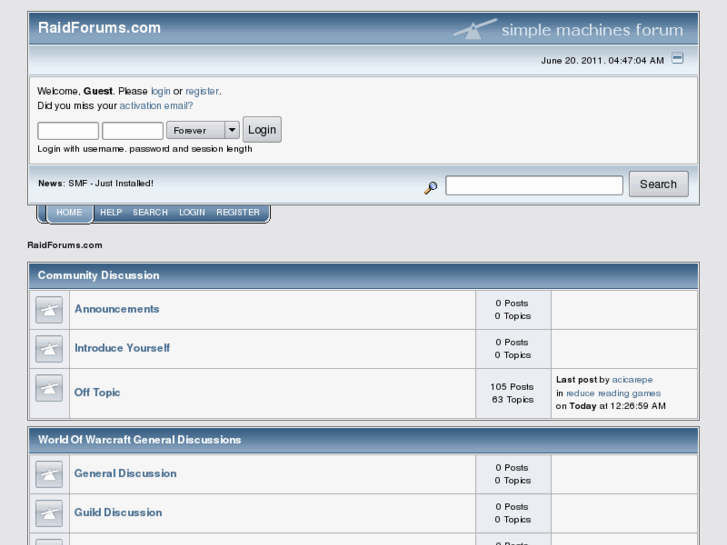The width and height of the screenshot is (727, 545).
Task: Open the REGISTER menu item
Action: [238, 212]
